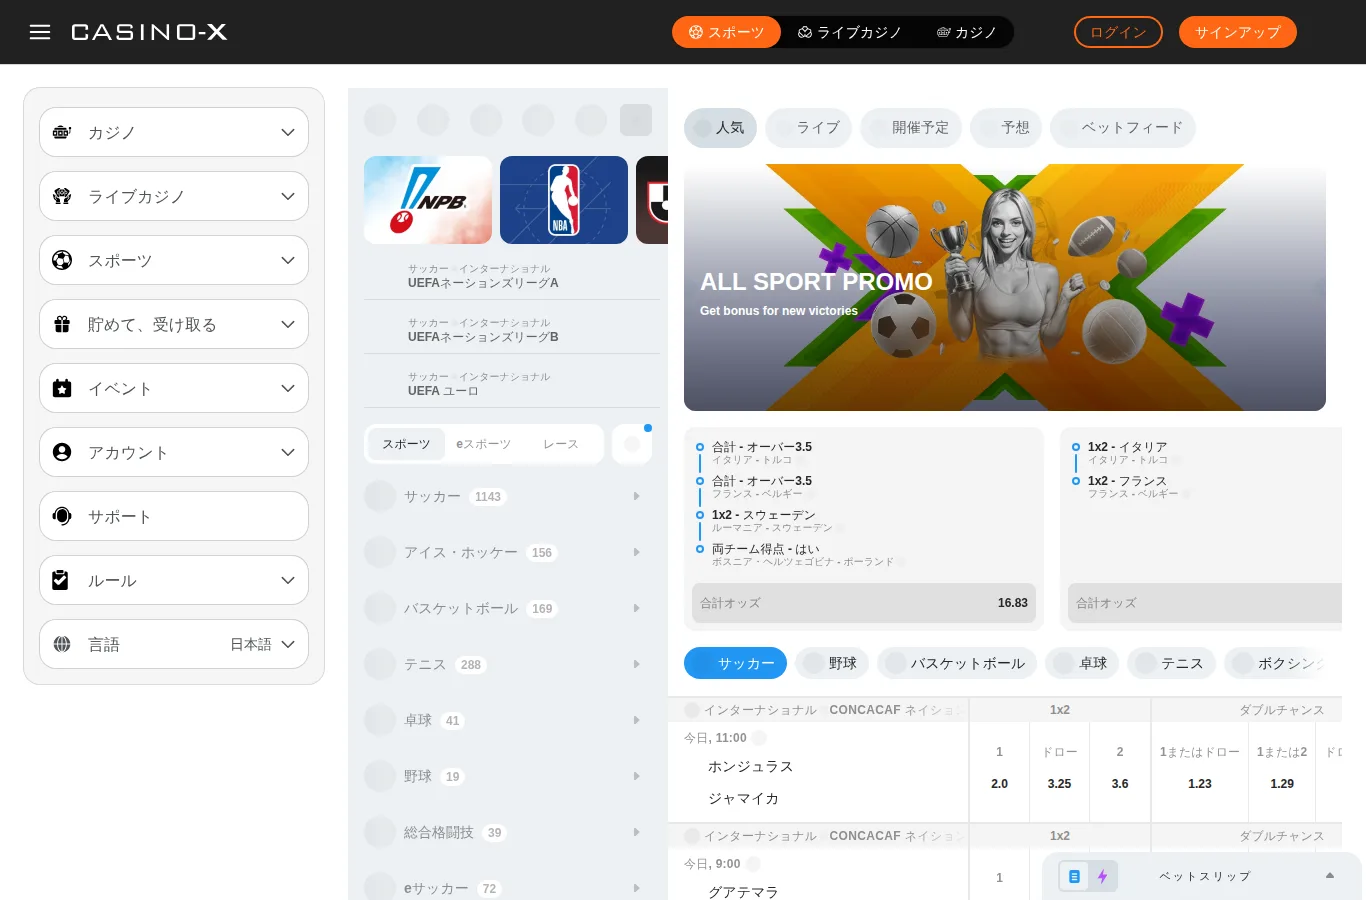Screen dimensions: 1366x900
Task: Click the Support headset icon
Action: (x=62, y=516)
